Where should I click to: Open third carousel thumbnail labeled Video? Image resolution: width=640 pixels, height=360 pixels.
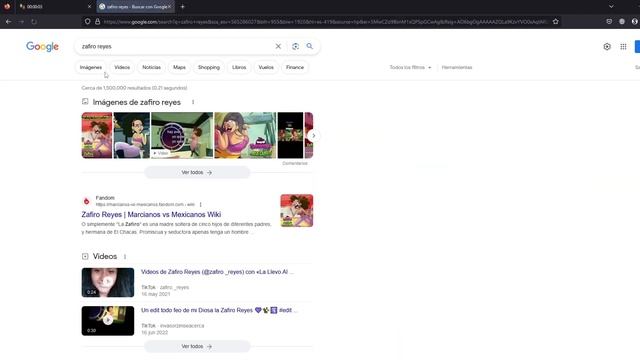[182, 135]
